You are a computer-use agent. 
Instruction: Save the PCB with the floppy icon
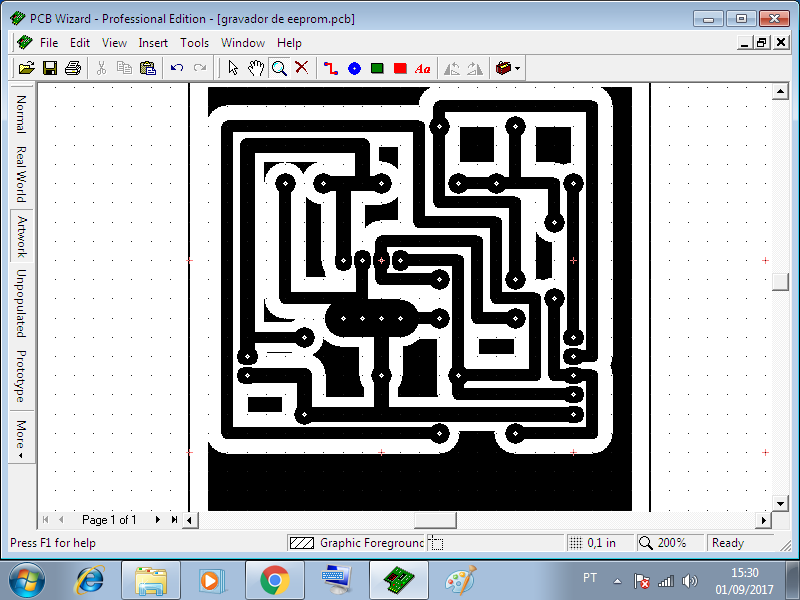[x=49, y=68]
